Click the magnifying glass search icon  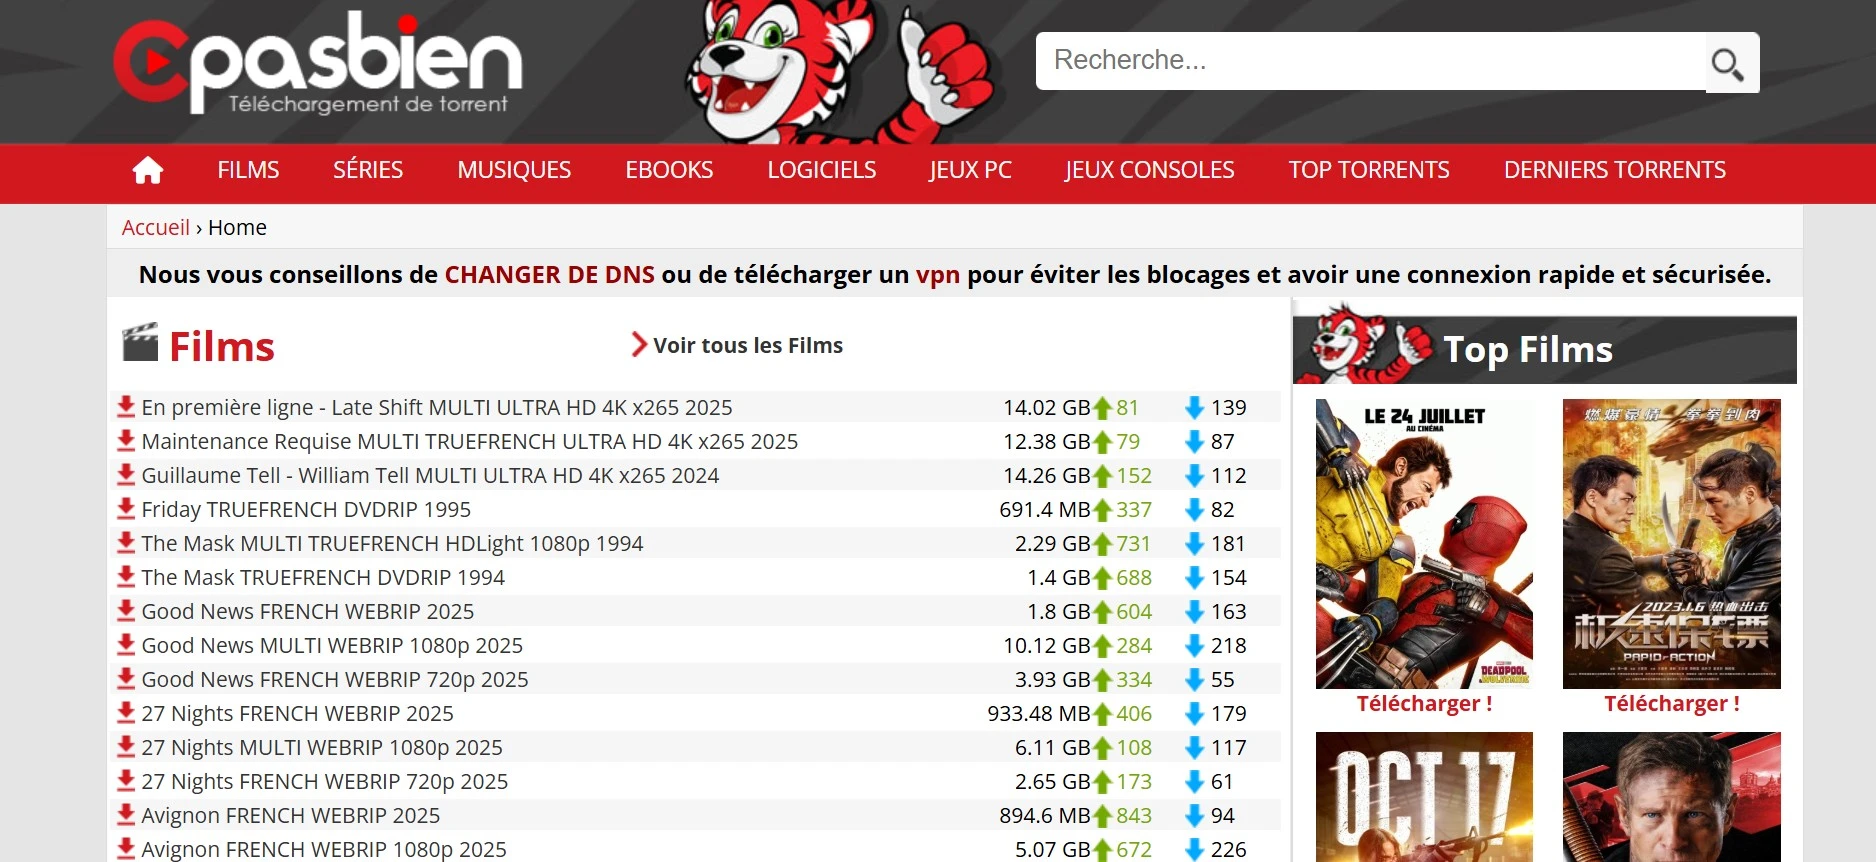point(1727,64)
